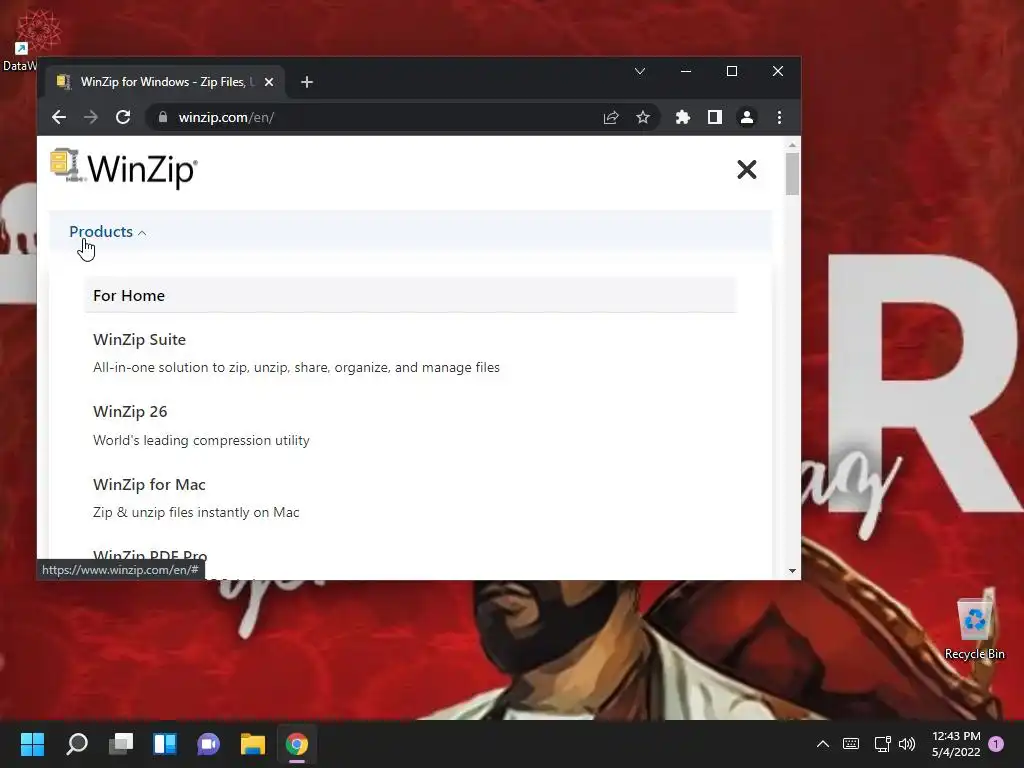This screenshot has height=768, width=1024.
Task: Open Chrome's three-dot menu
Action: (779, 118)
